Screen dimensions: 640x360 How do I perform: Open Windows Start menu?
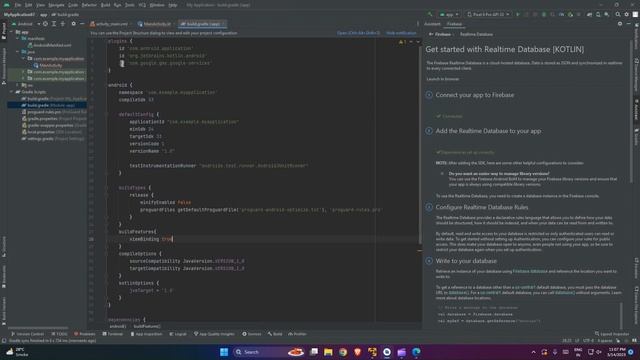224,352
